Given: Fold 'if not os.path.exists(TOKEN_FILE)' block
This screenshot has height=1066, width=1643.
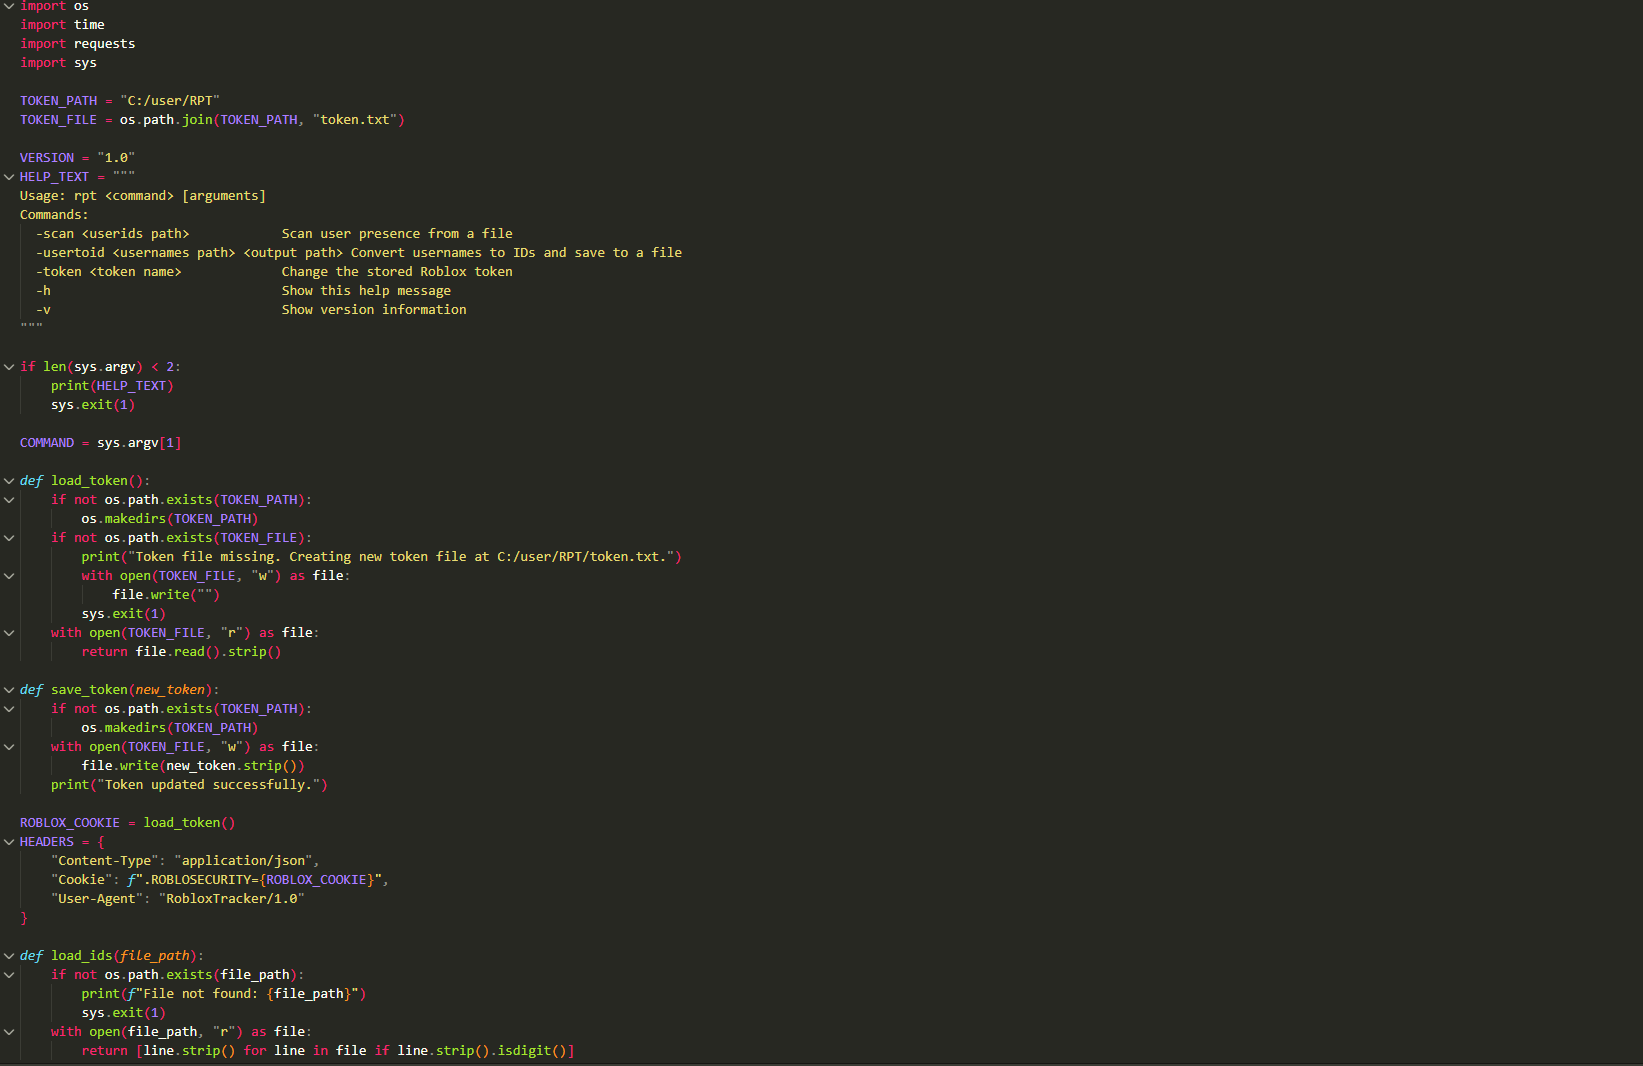Looking at the screenshot, I should [x=9, y=538].
